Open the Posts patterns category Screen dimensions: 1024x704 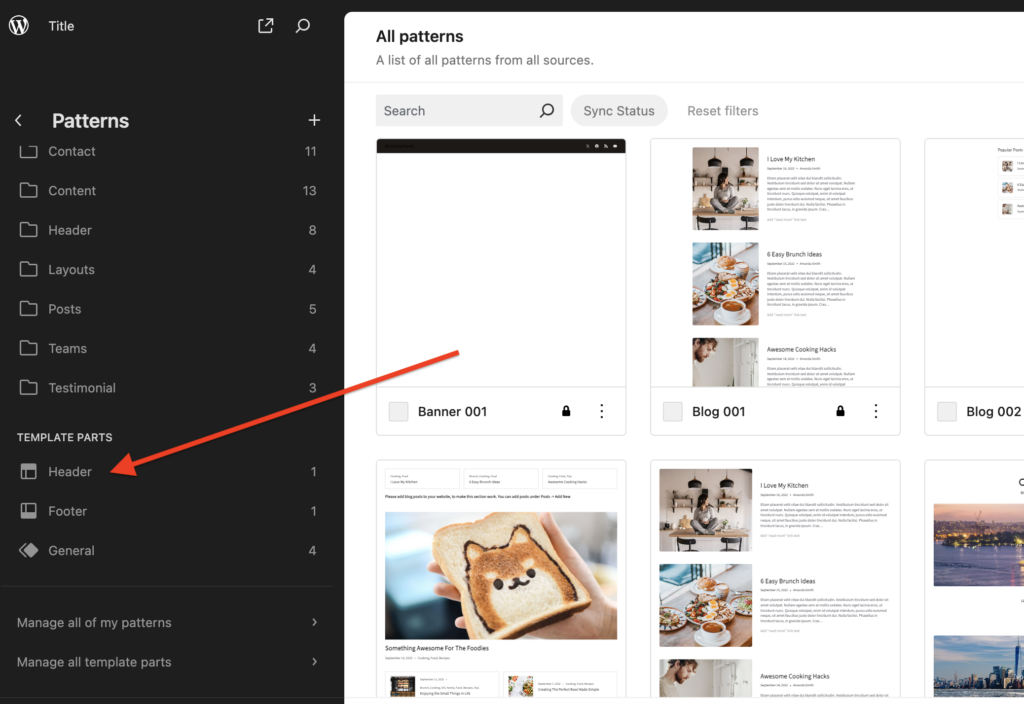pos(168,309)
